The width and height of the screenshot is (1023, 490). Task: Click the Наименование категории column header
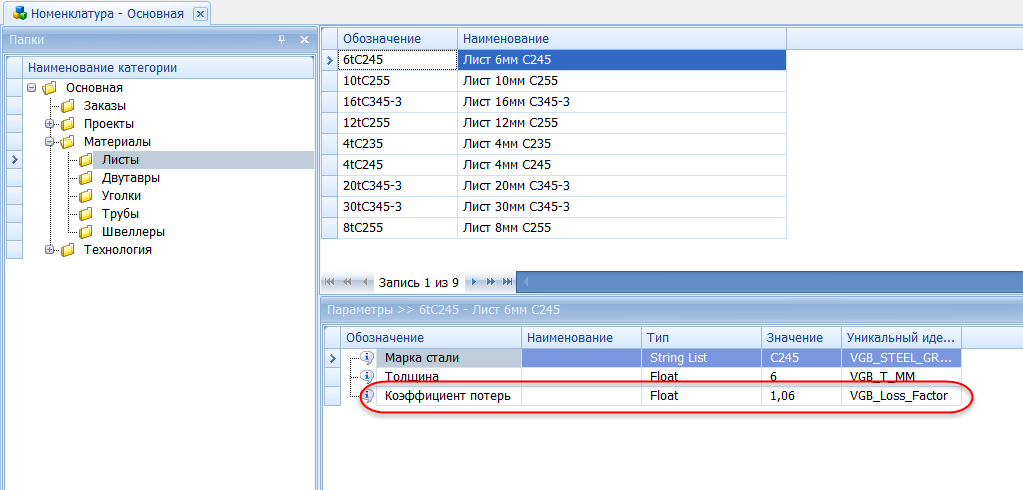click(102, 68)
